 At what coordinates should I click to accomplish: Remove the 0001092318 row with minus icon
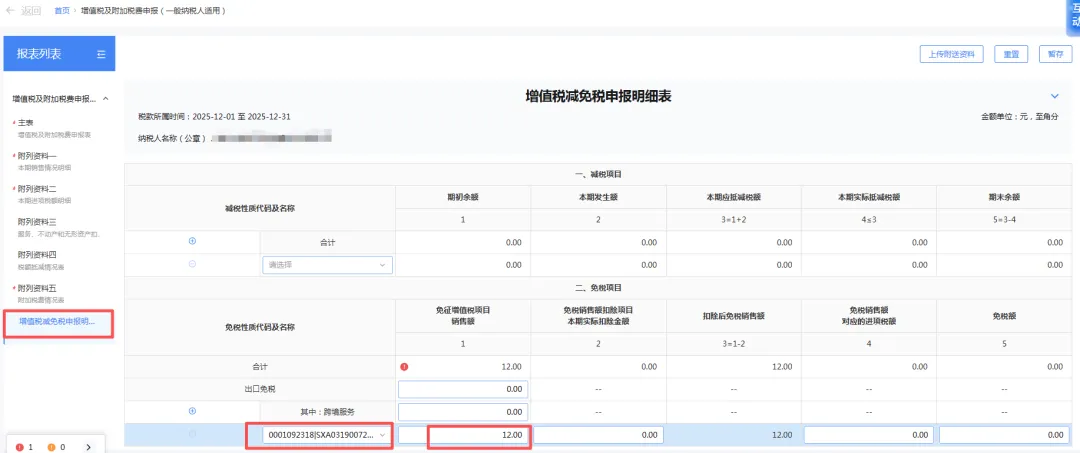(x=192, y=434)
